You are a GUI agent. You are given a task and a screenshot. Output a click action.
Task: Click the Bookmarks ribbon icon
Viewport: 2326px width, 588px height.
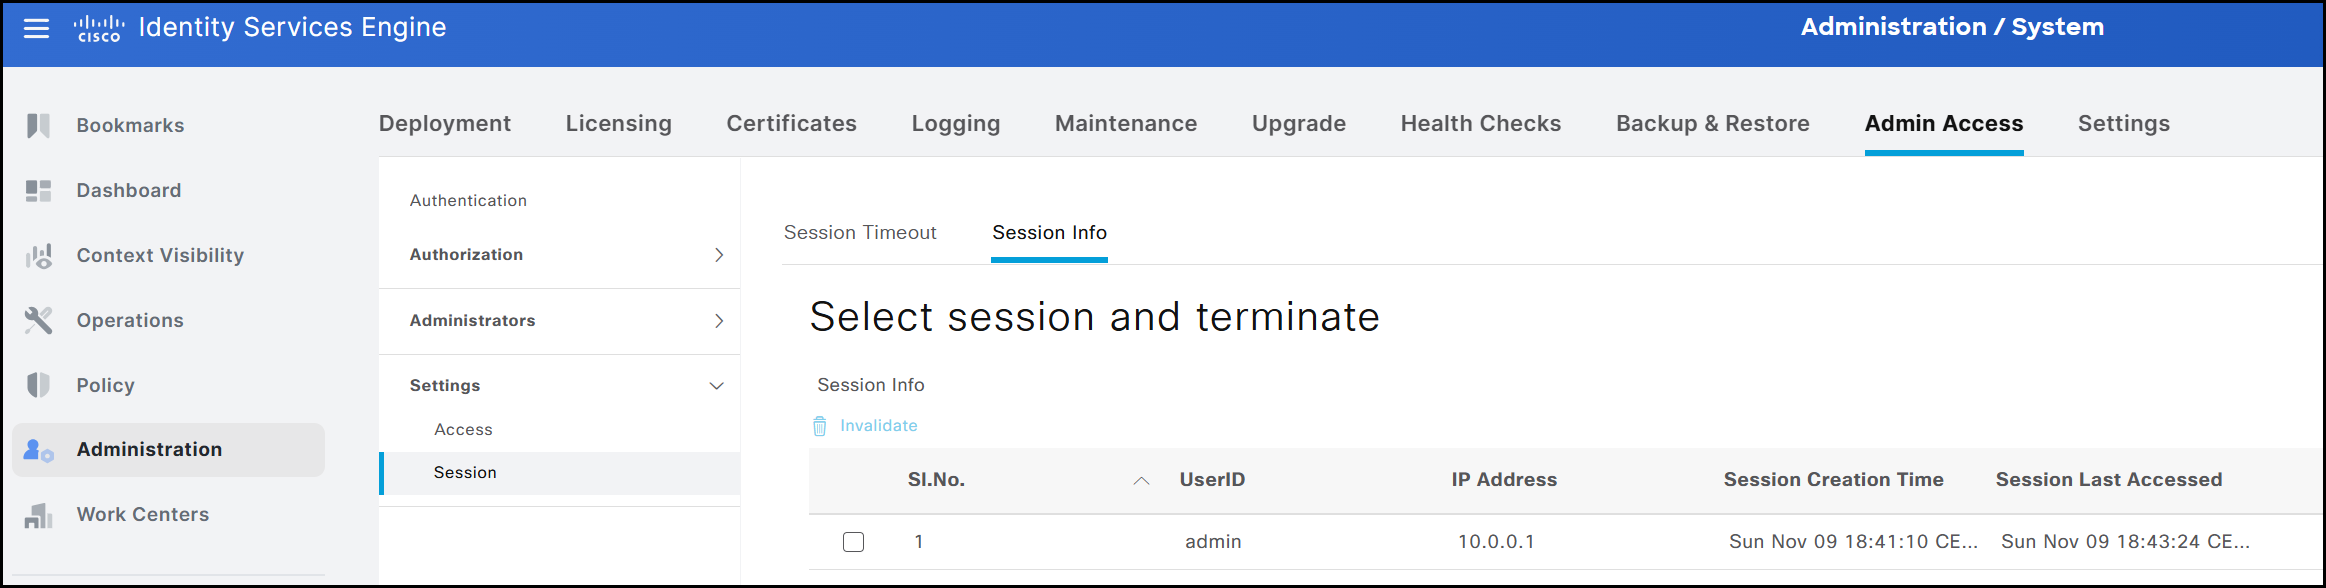38,125
